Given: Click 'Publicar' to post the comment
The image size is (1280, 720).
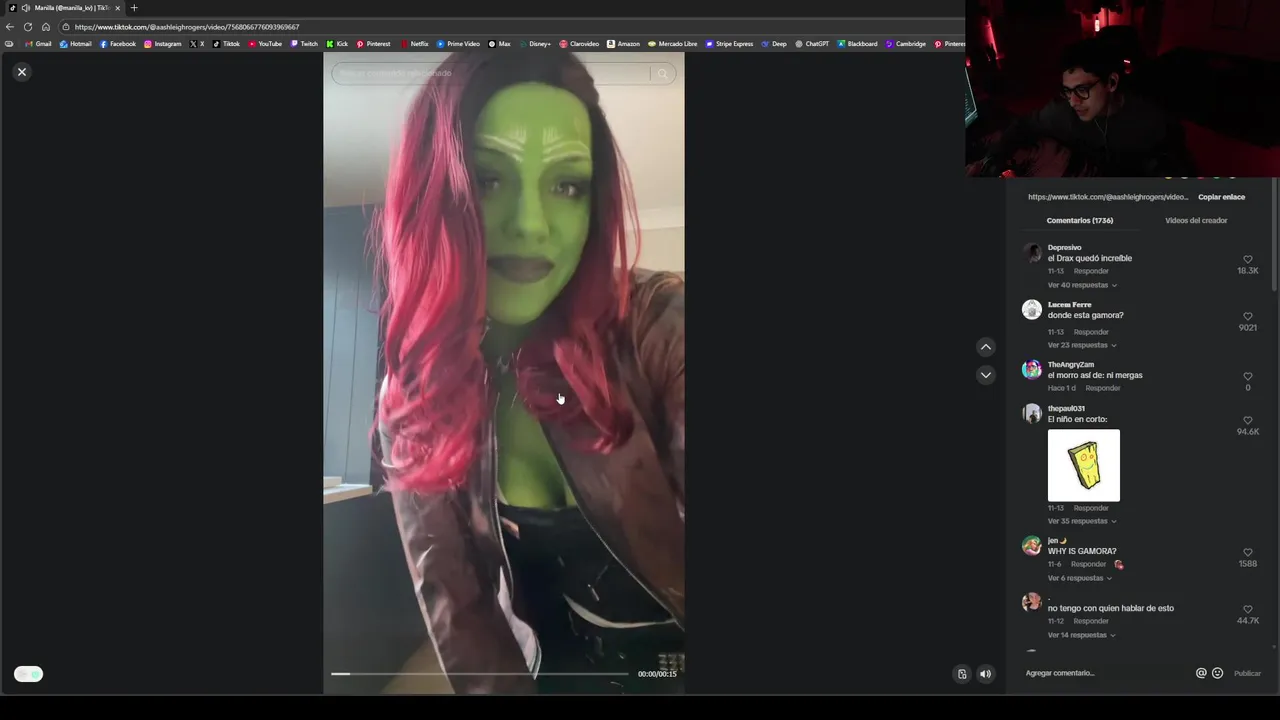Looking at the screenshot, I should (x=1247, y=673).
